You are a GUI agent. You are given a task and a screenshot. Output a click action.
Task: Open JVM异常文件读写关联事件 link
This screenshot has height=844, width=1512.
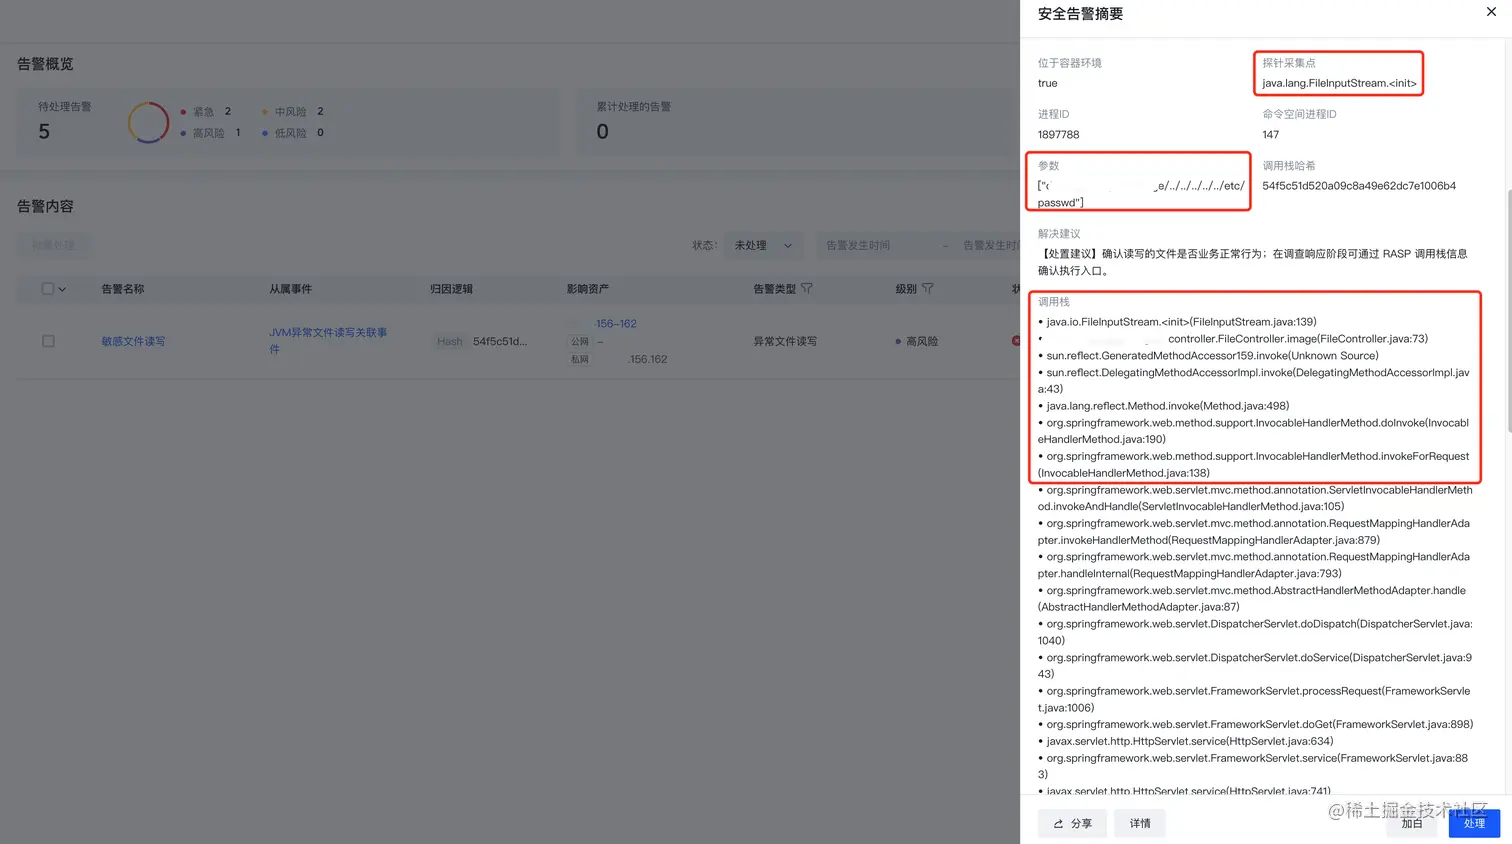click(x=328, y=340)
